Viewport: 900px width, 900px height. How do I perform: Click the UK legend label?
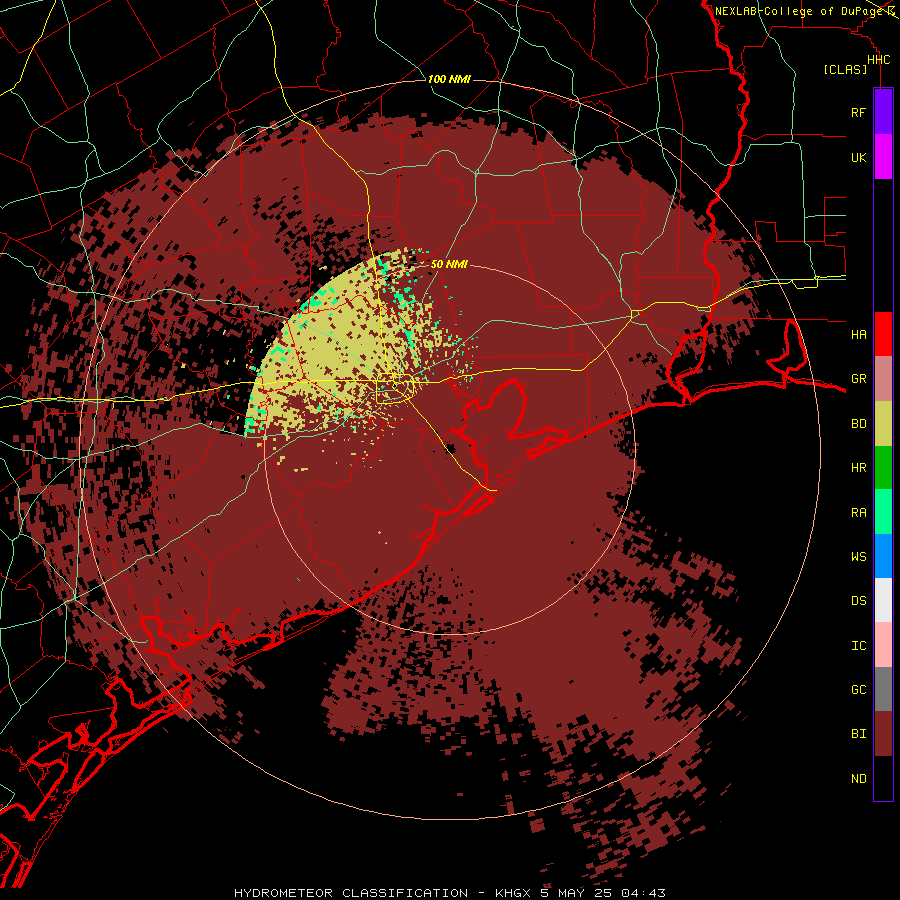[x=858, y=157]
